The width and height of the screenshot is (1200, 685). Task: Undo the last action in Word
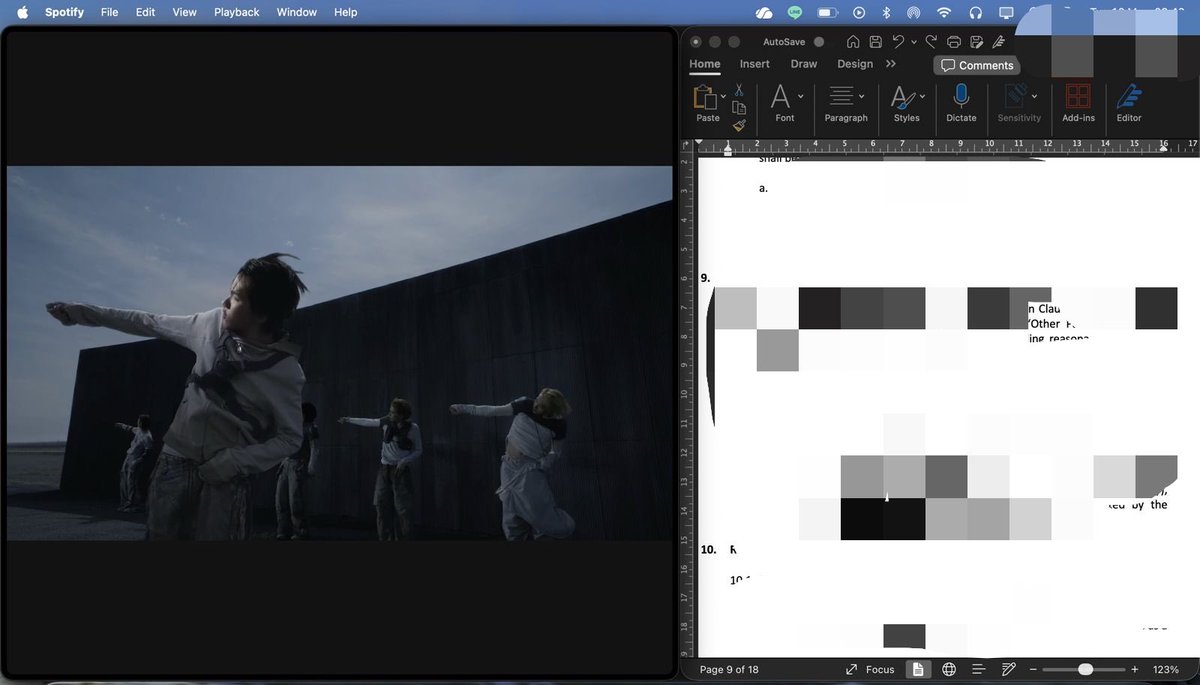898,42
